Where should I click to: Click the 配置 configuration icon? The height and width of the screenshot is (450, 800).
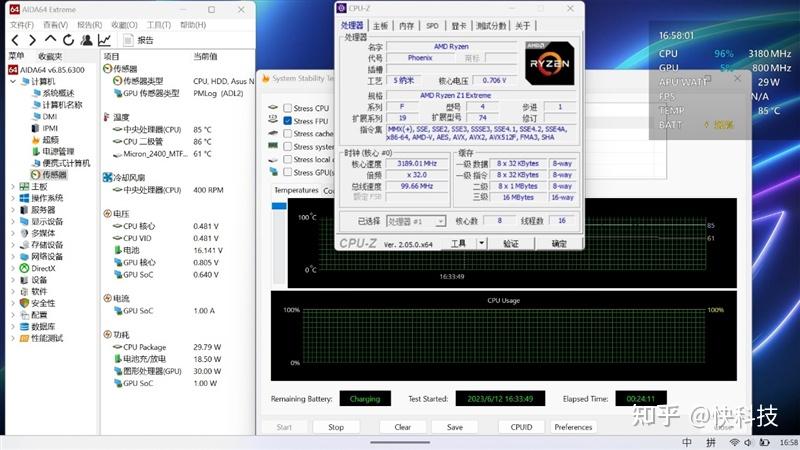[24, 315]
